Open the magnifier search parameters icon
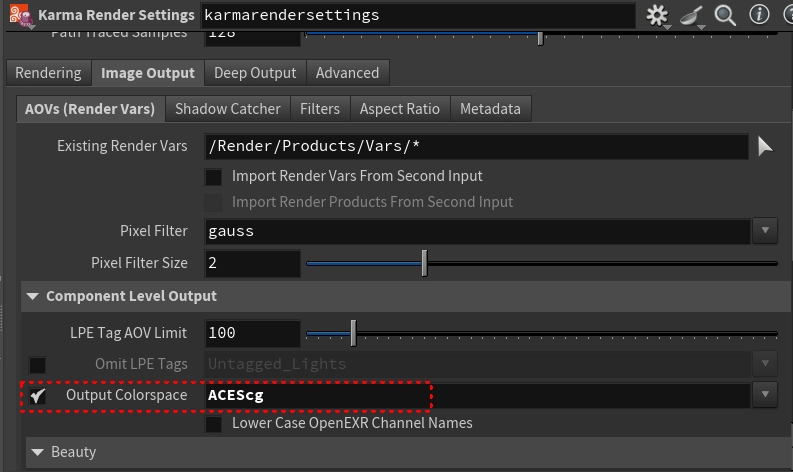The height and width of the screenshot is (472, 793). pyautogui.click(x=725, y=15)
